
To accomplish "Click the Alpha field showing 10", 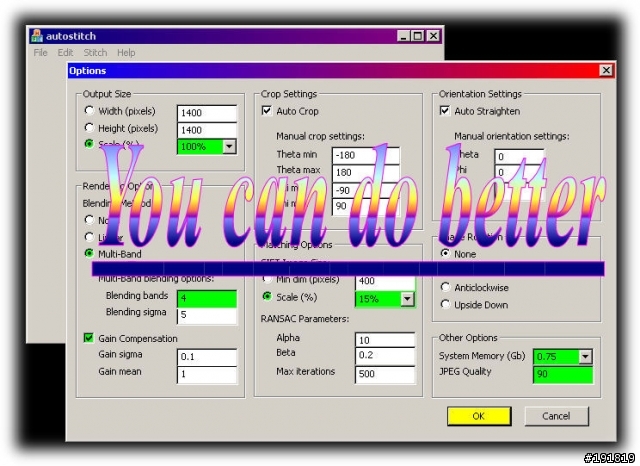I will (385, 340).
